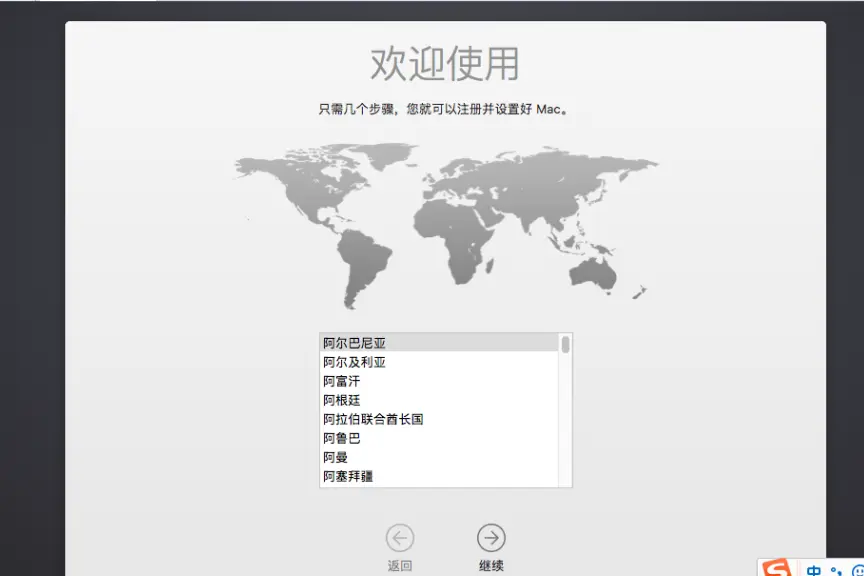Click the Sogou input method S icon
Viewport: 864px width, 576px height.
(776, 568)
